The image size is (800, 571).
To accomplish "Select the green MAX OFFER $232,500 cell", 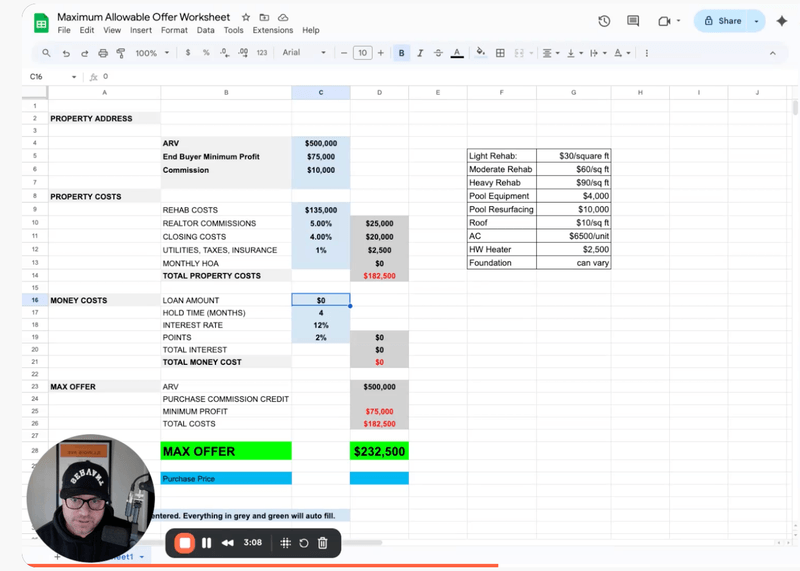I will [x=379, y=452].
